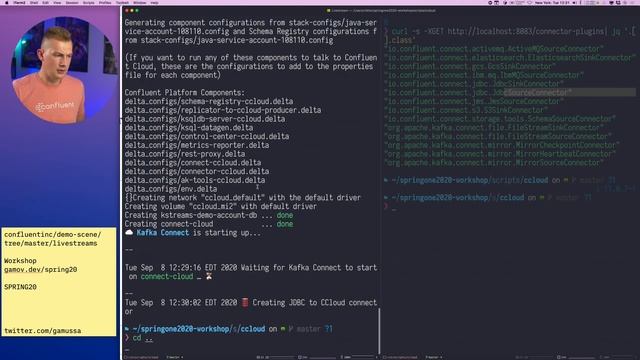Click 'delta_configs/ksql-datagen.delta' line

point(189,128)
